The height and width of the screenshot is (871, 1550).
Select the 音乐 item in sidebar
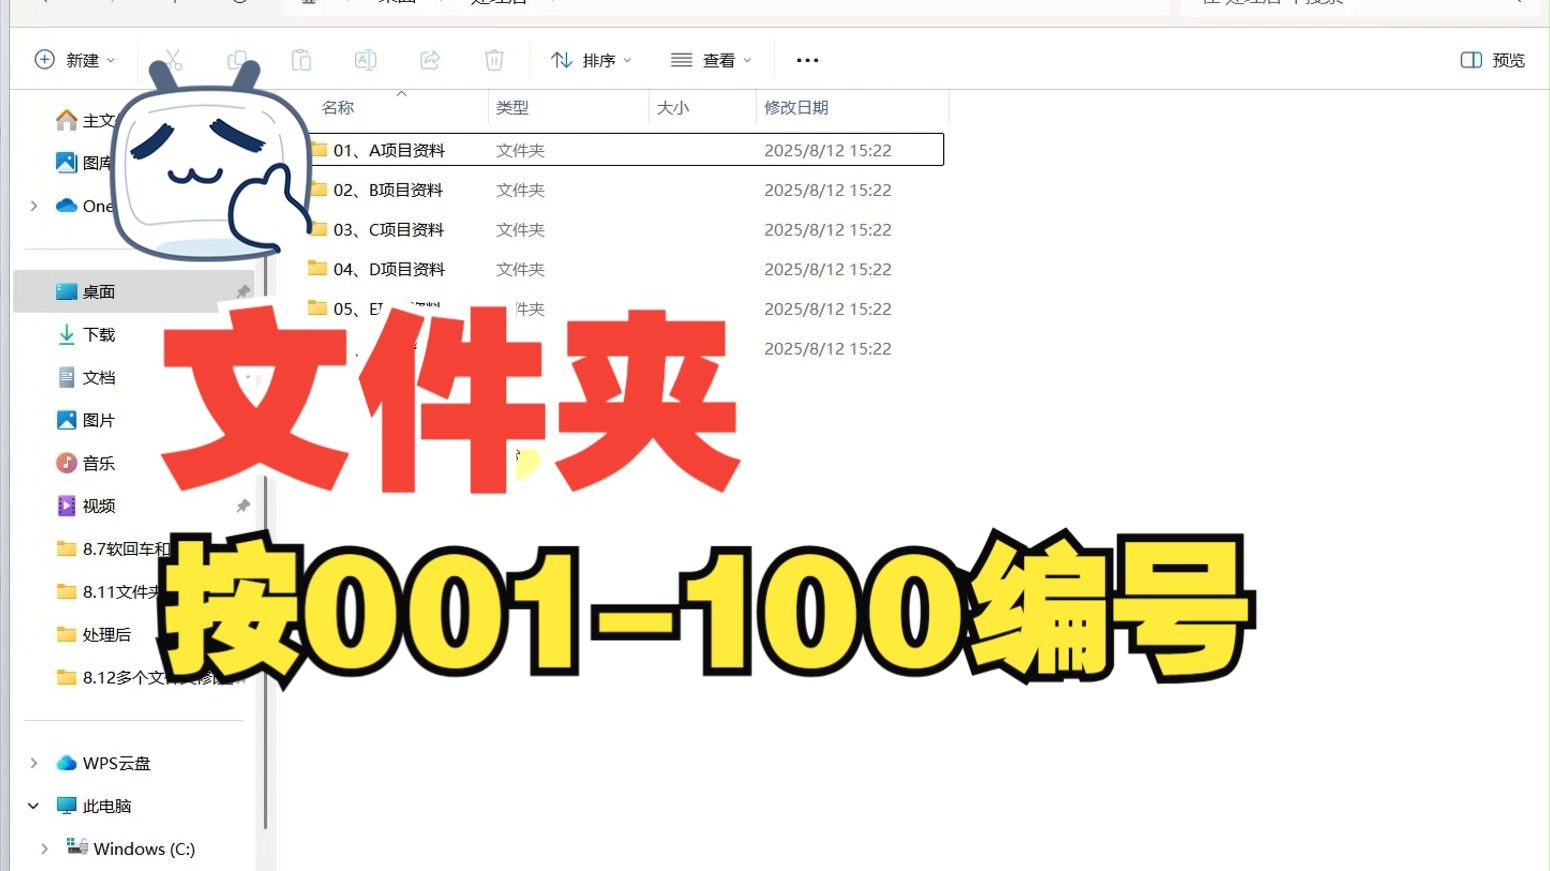coord(97,462)
